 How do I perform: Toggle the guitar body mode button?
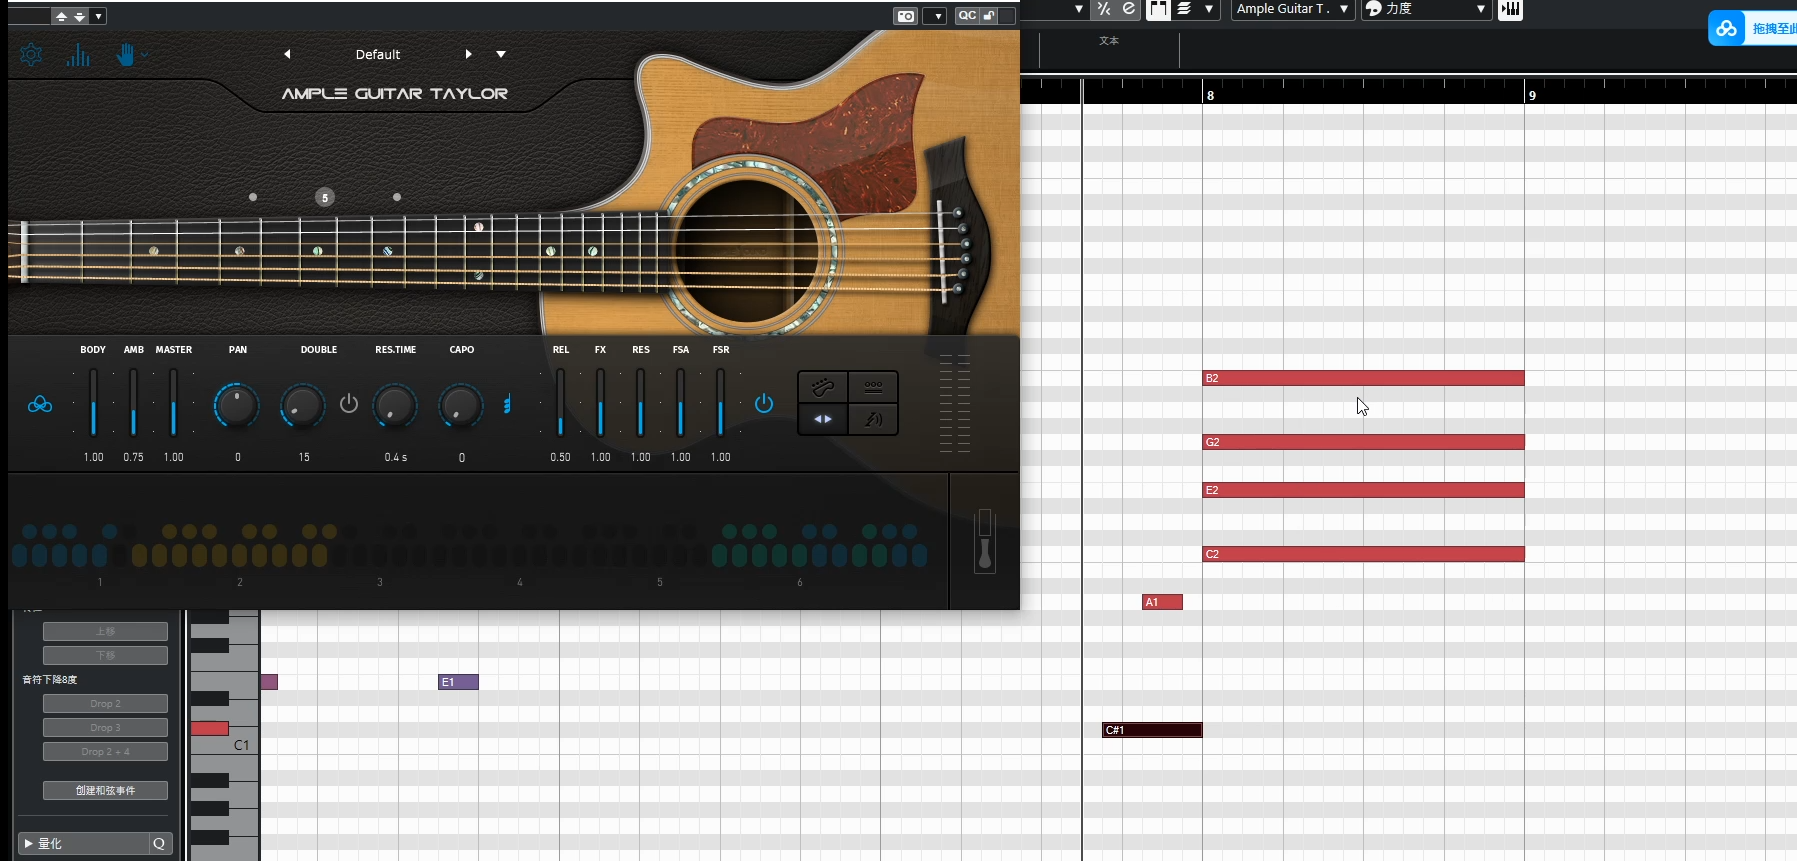coord(823,387)
